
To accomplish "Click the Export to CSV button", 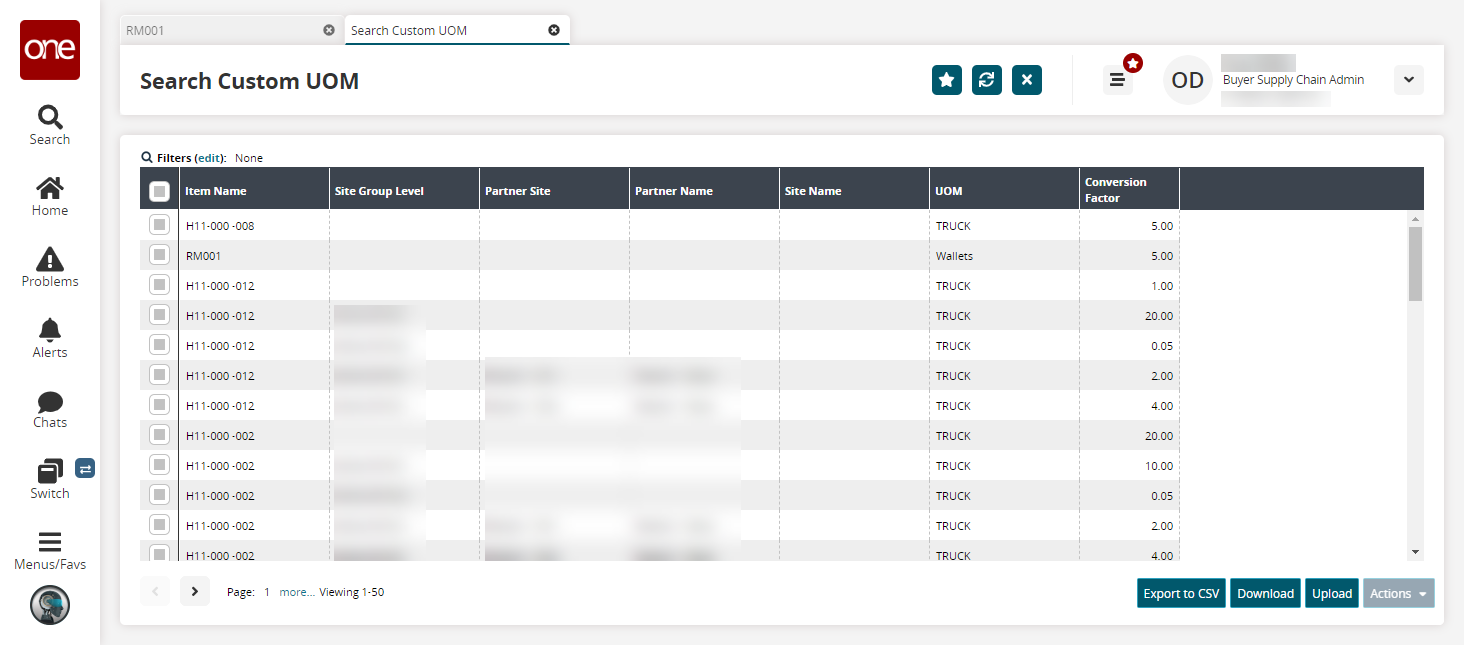I will point(1181,593).
